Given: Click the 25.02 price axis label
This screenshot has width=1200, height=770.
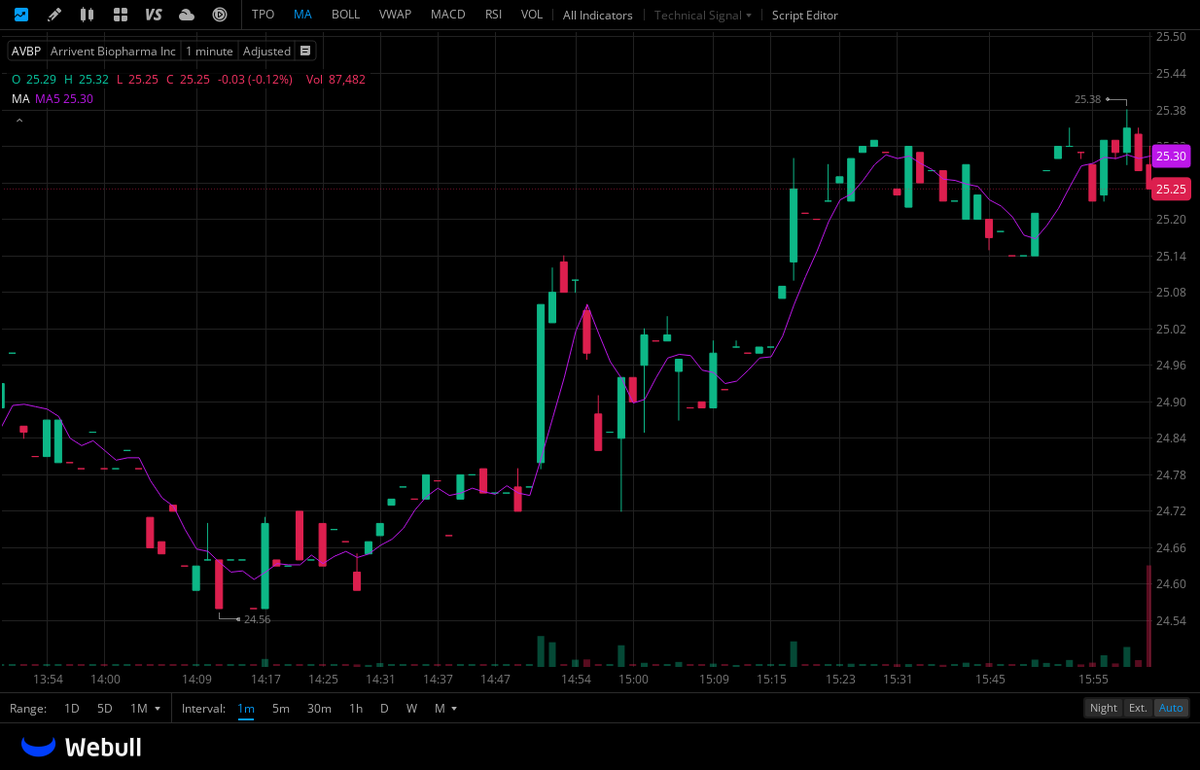Looking at the screenshot, I should coord(1170,329).
